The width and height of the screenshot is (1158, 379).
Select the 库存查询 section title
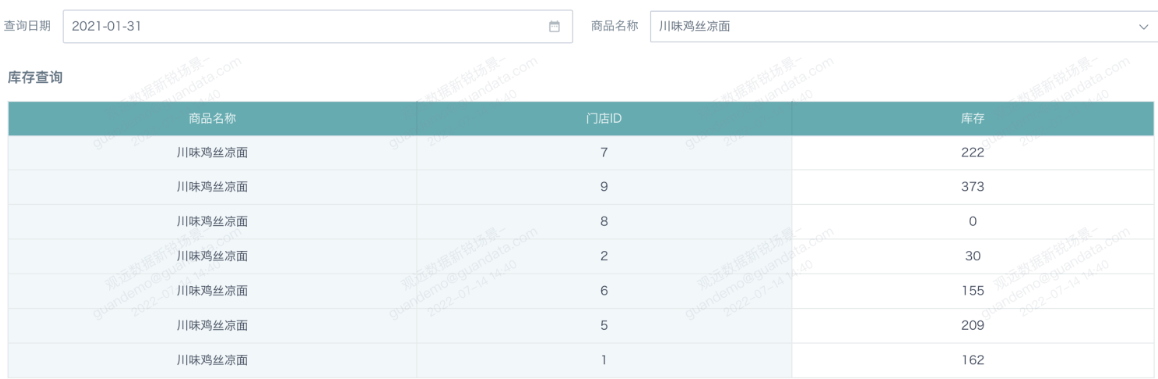pos(35,76)
